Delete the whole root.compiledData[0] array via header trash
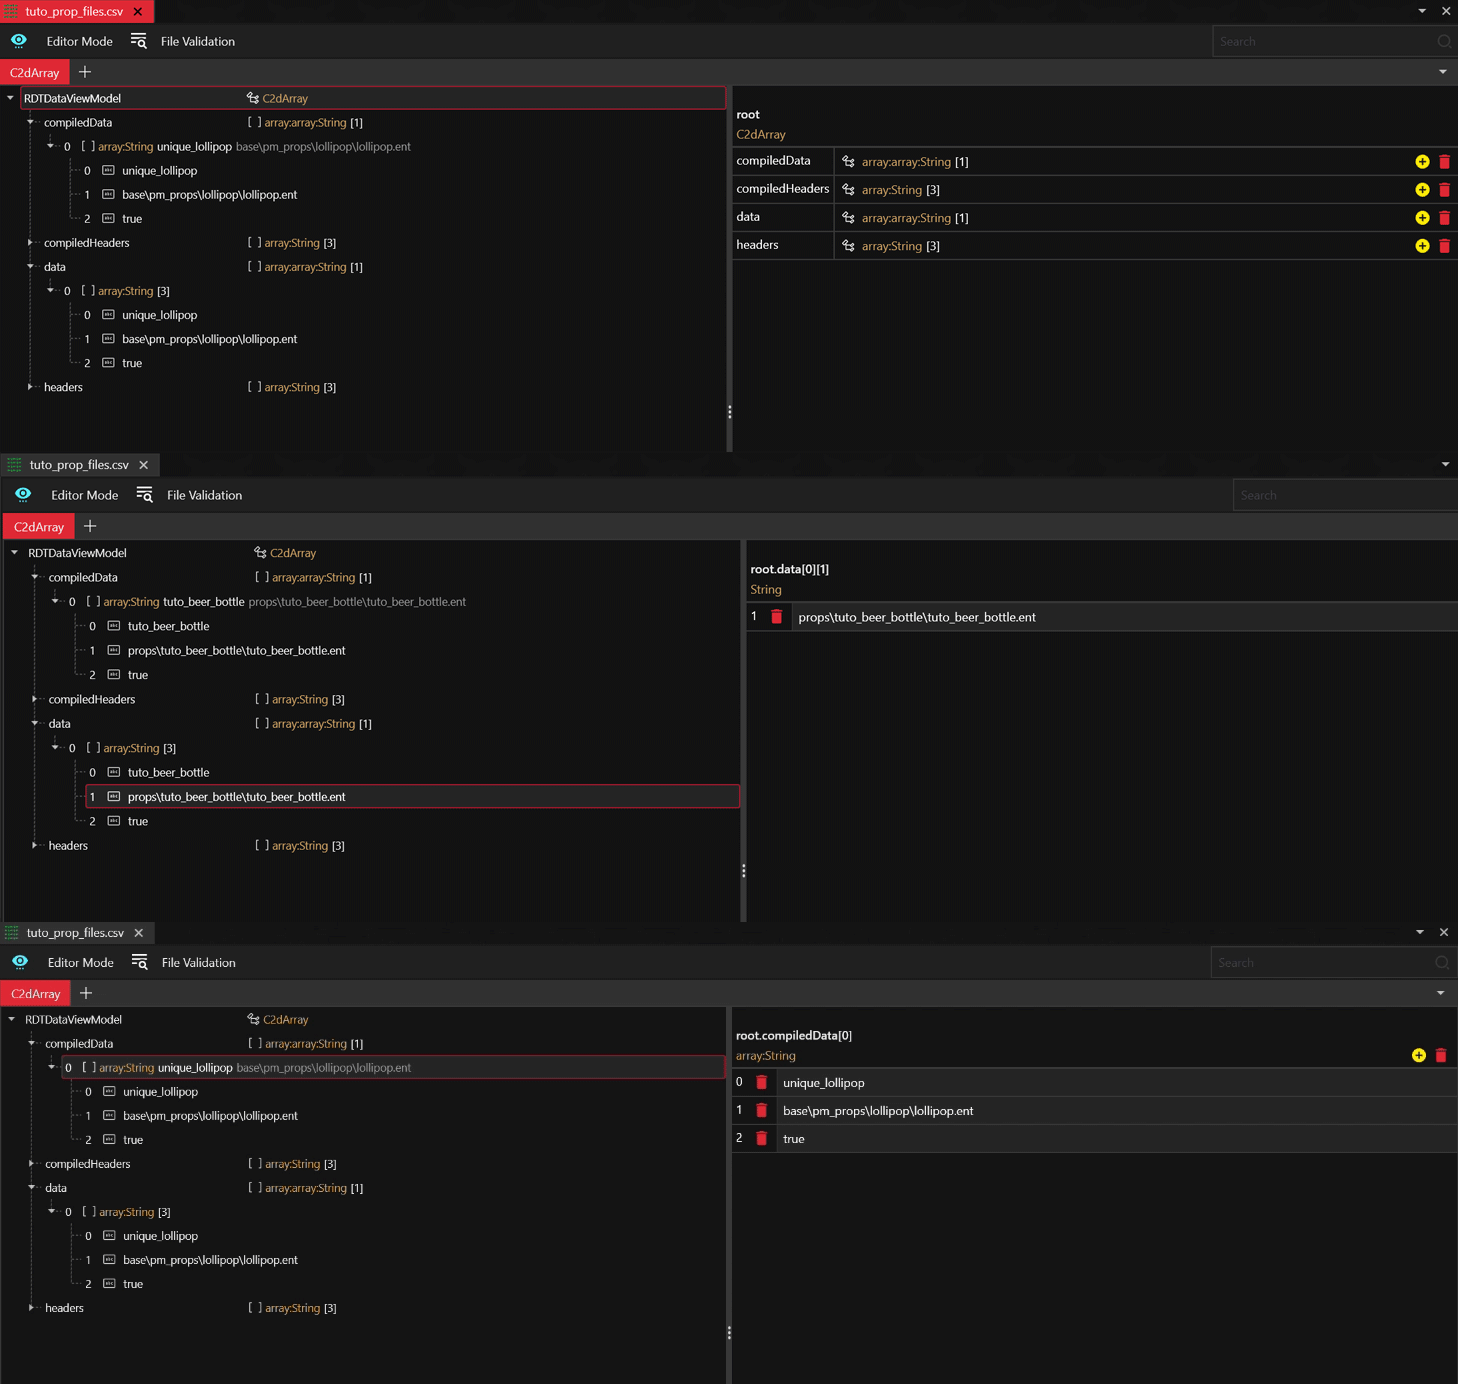 click(1441, 1056)
